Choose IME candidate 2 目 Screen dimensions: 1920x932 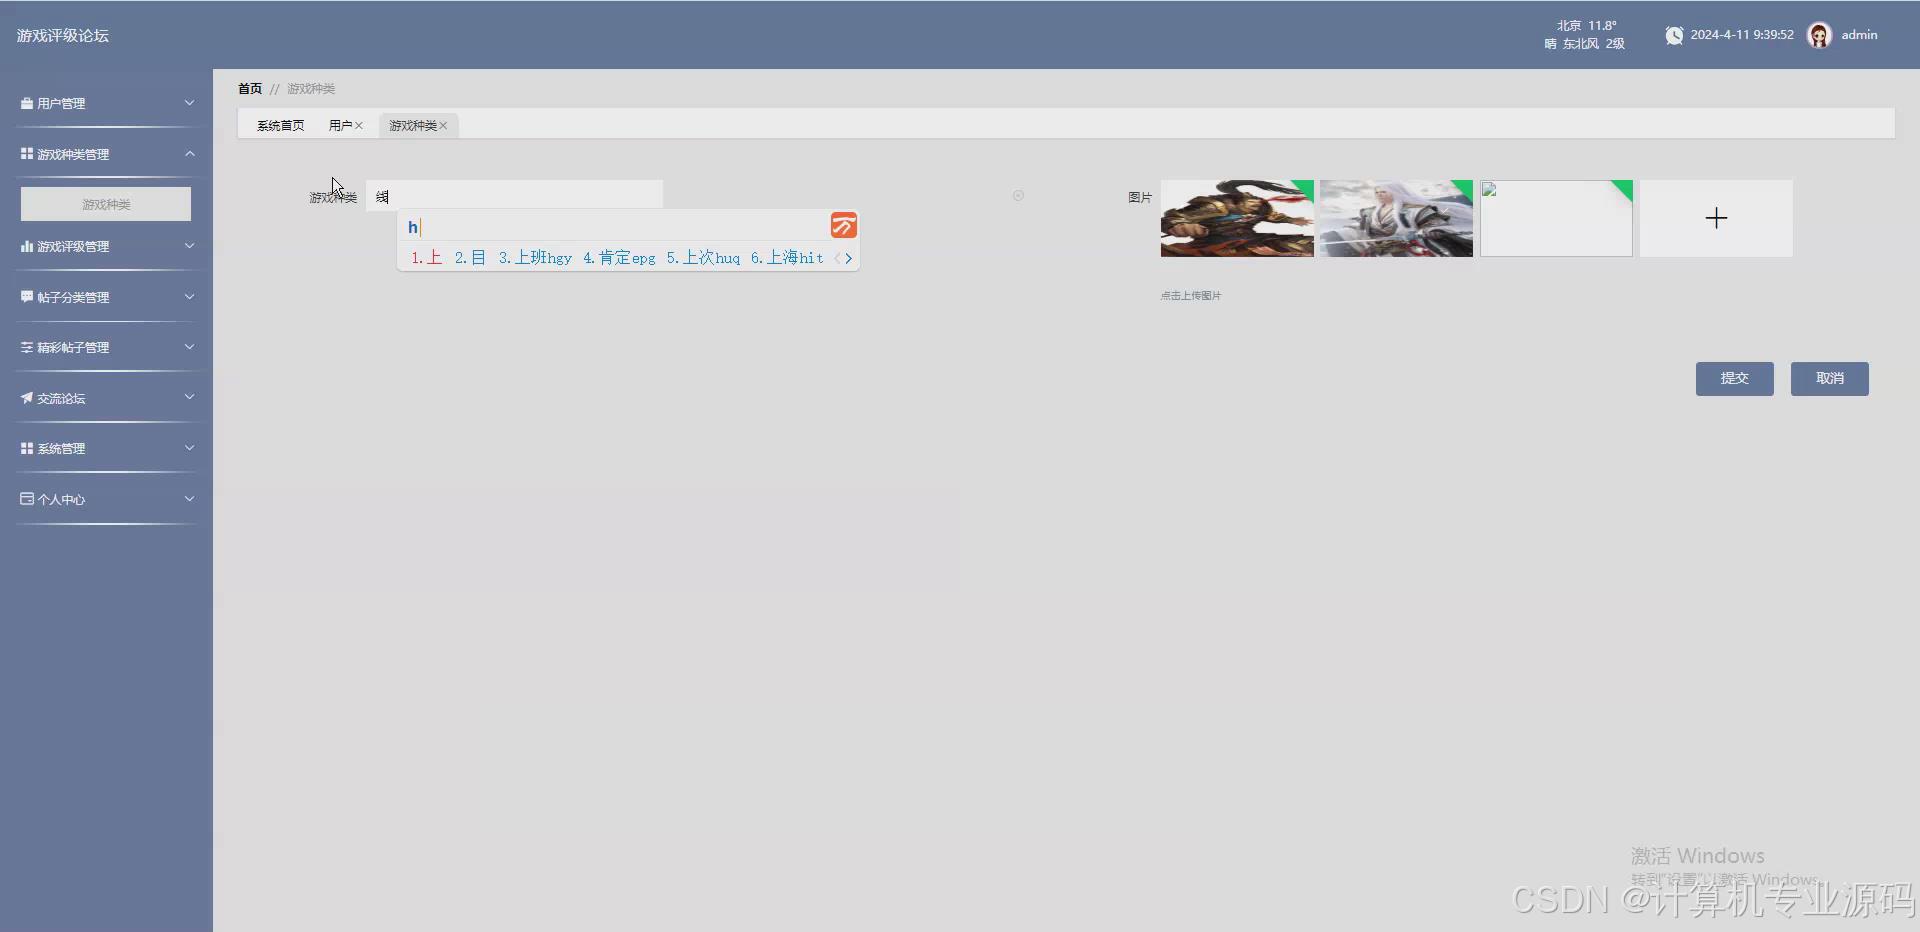(470, 258)
